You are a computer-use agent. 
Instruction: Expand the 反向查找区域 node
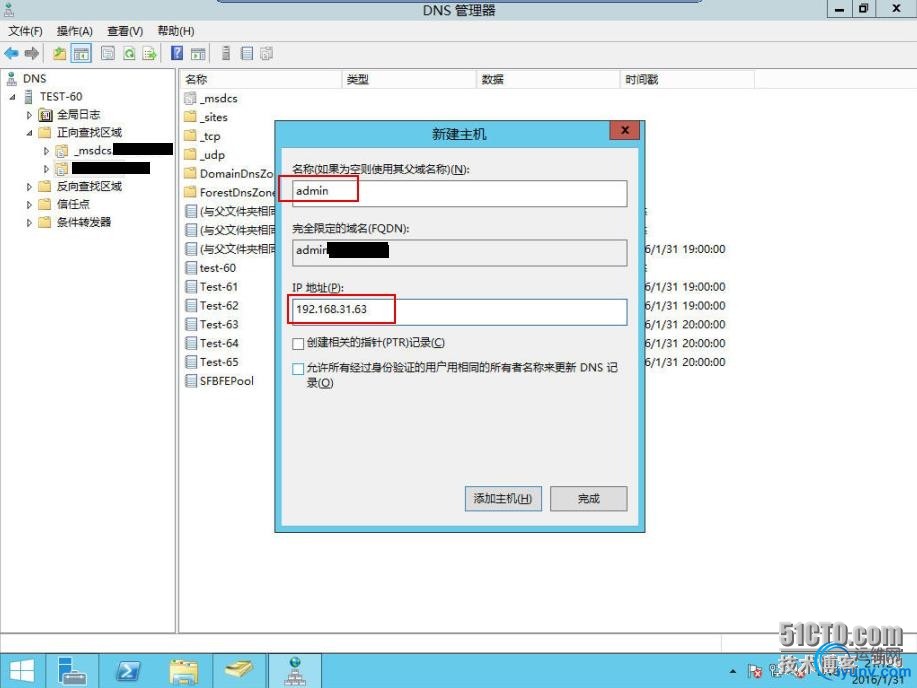pyautogui.click(x=29, y=187)
